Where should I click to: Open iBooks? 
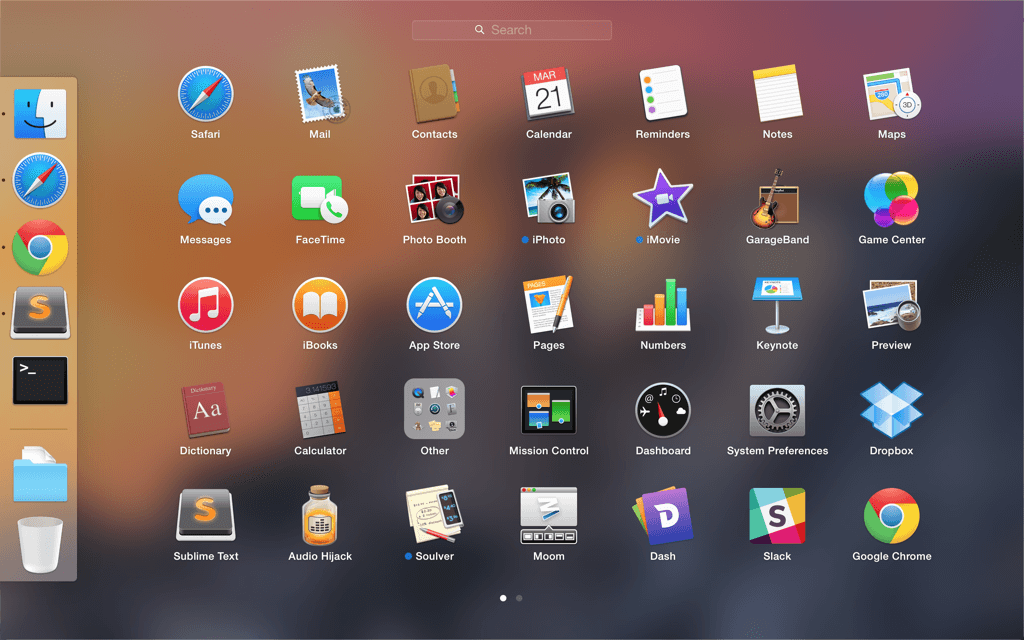pos(320,305)
